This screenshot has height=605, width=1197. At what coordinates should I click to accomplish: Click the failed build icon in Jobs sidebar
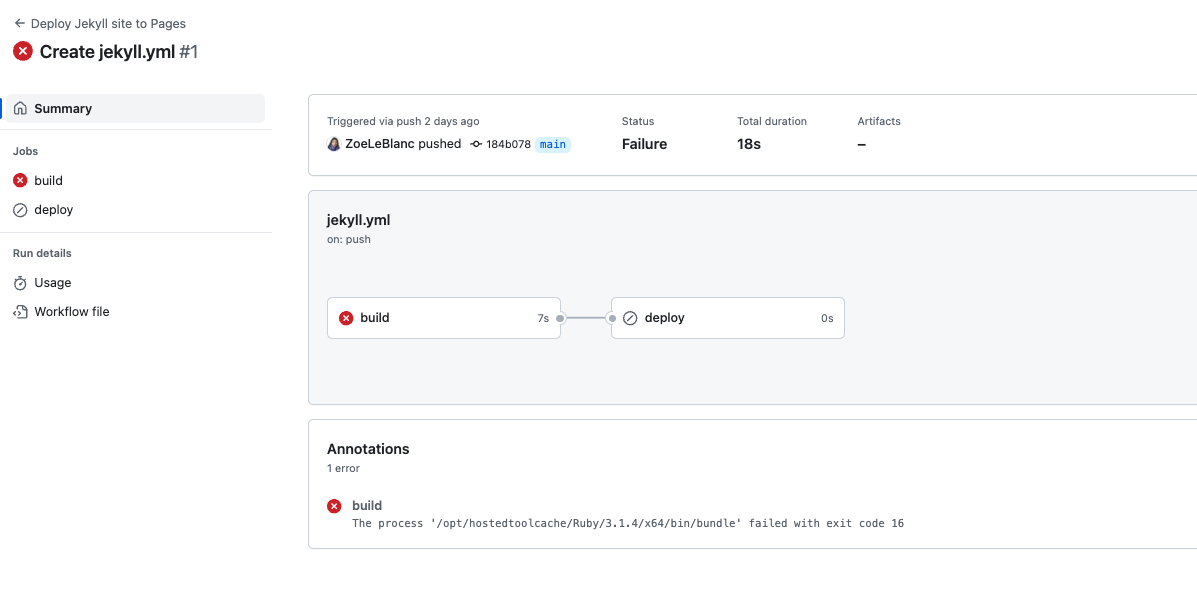[x=20, y=181]
